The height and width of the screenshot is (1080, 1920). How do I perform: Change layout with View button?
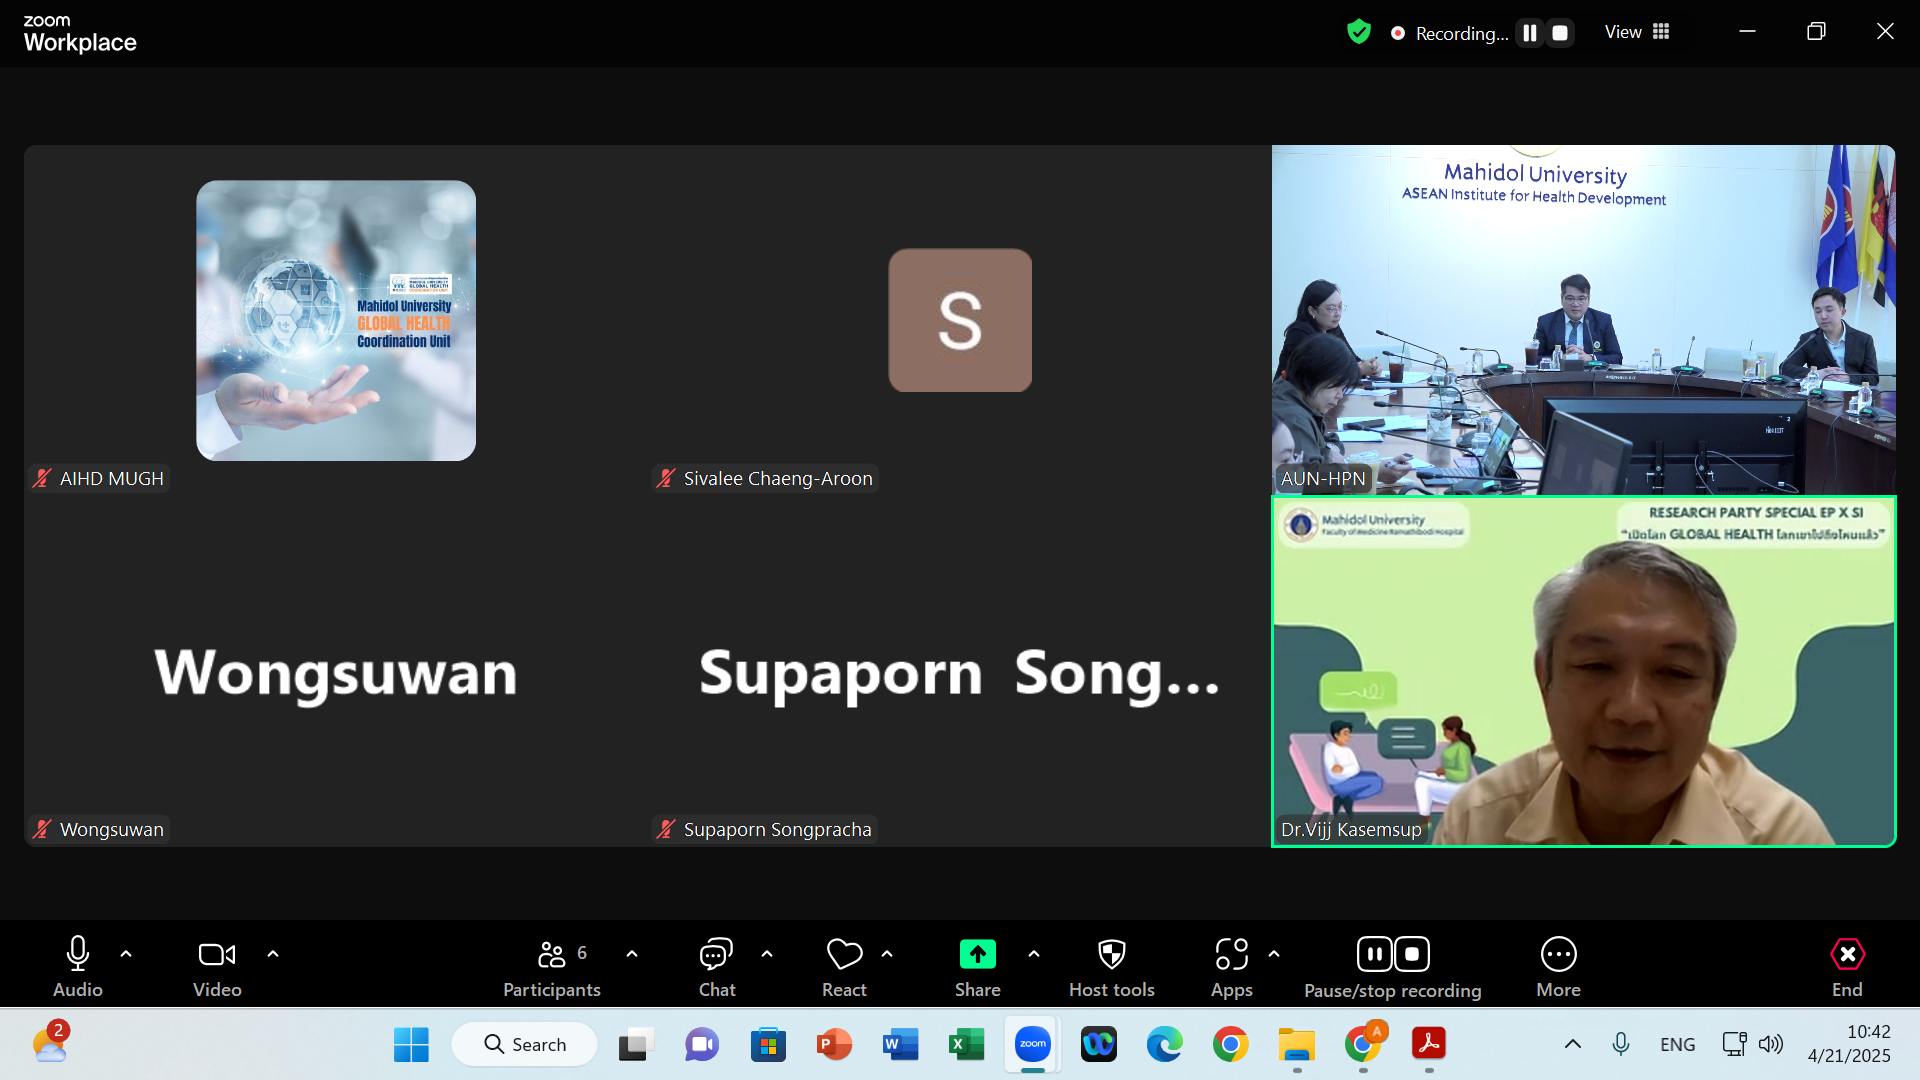point(1637,32)
